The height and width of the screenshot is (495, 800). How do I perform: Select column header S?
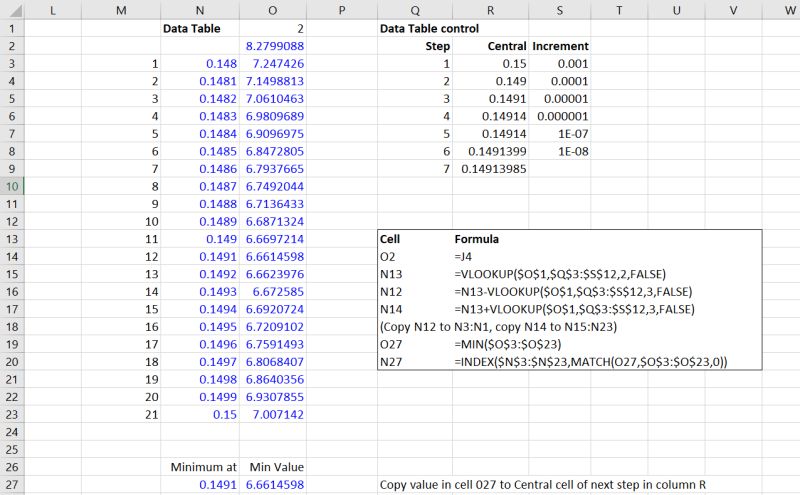560,10
